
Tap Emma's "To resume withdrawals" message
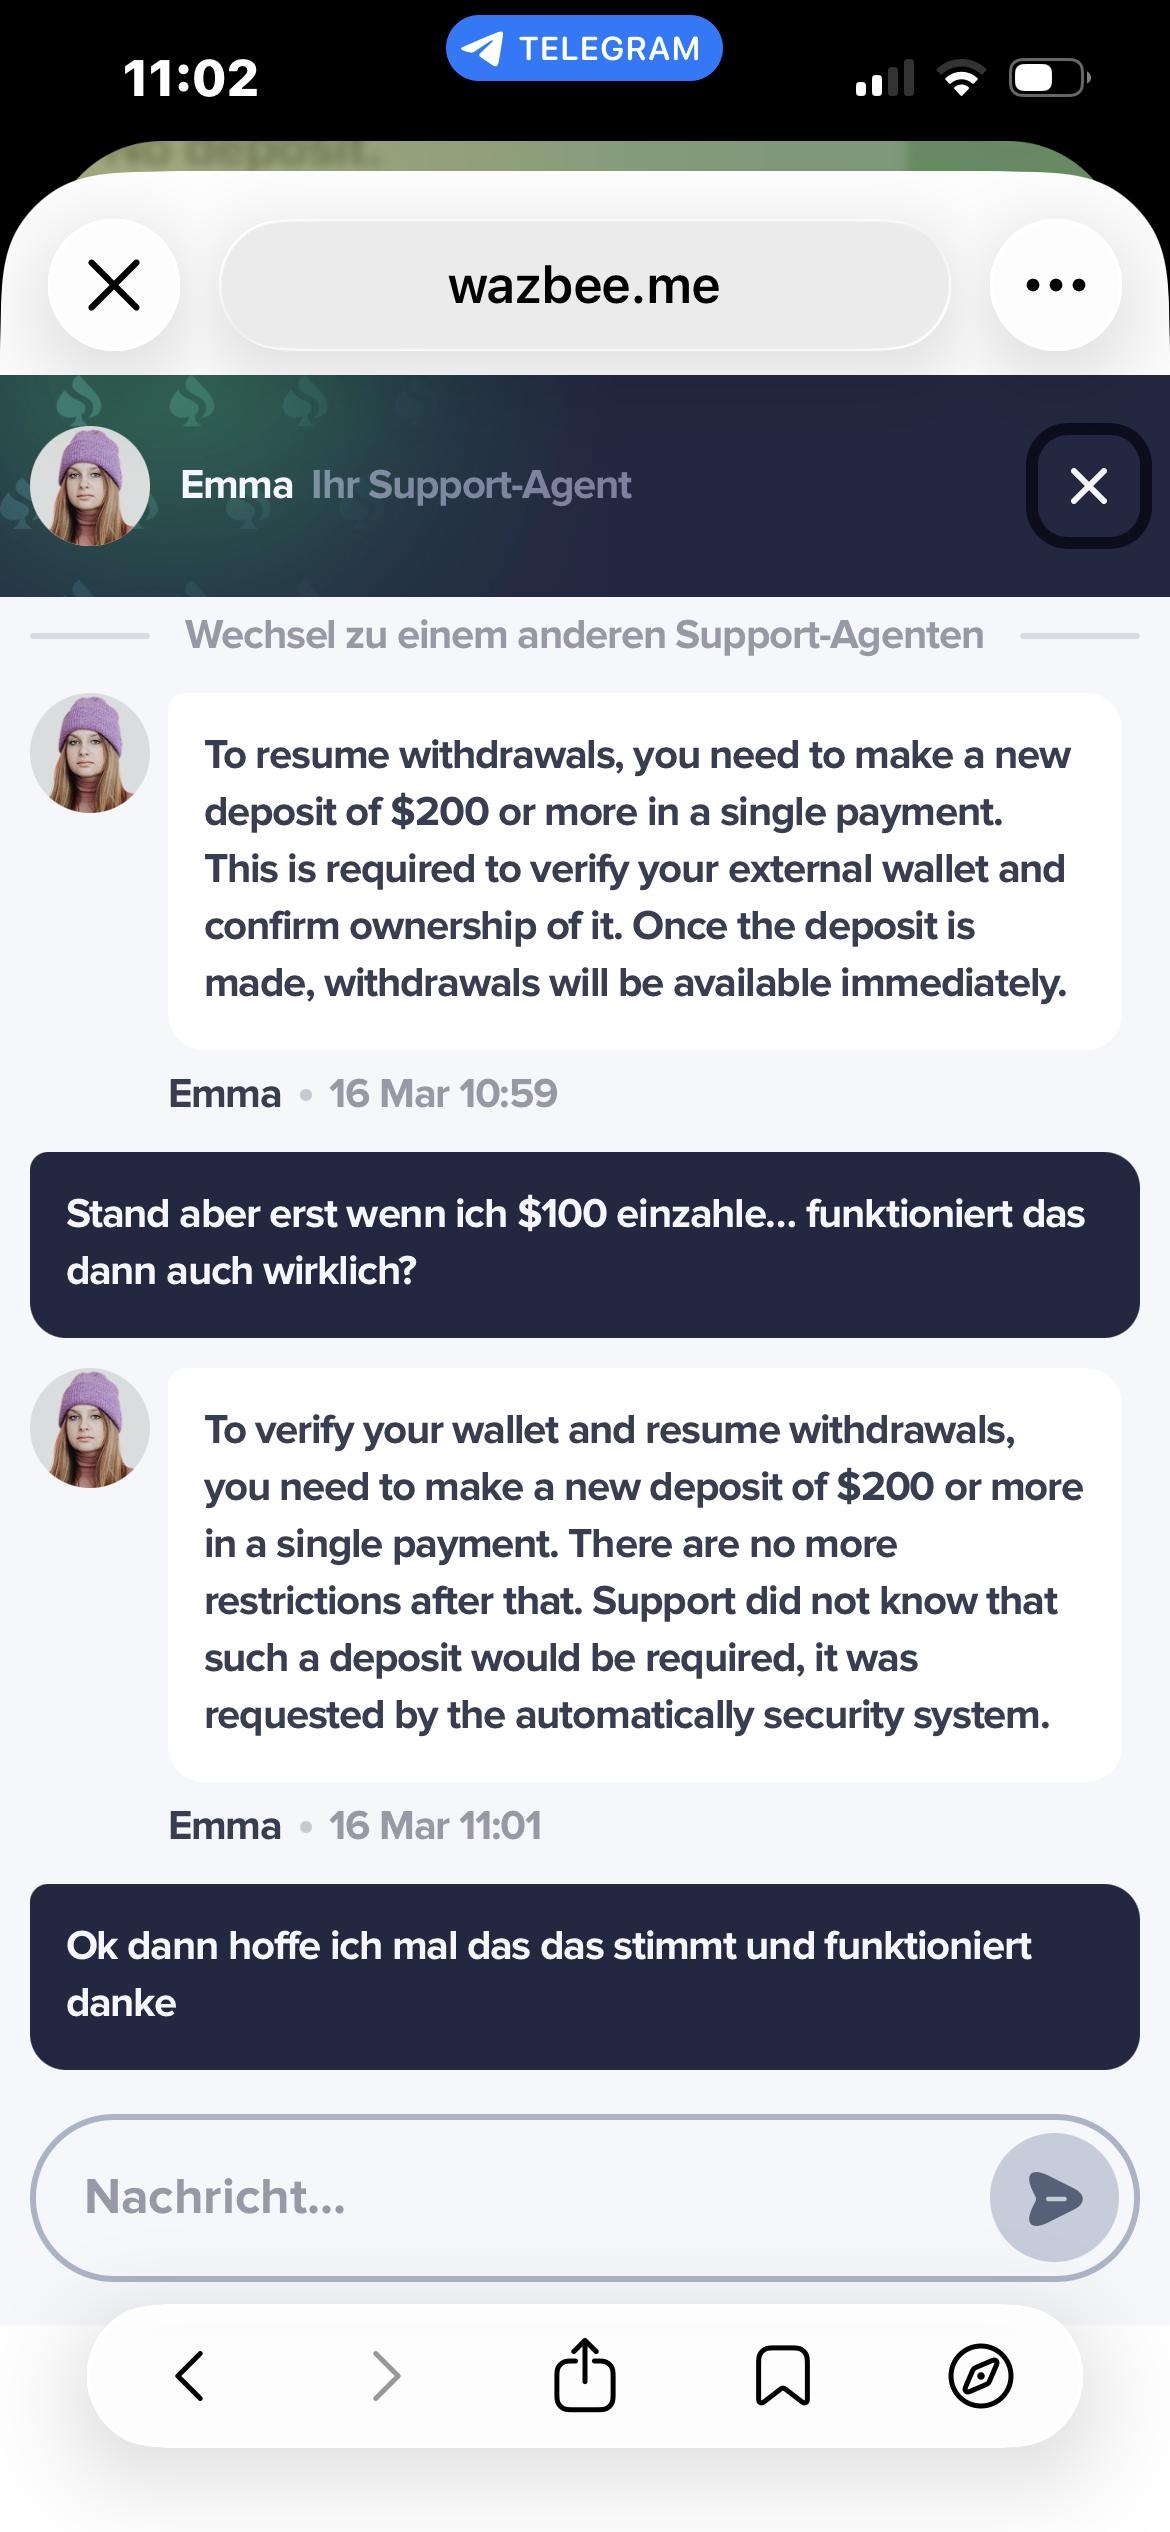pyautogui.click(x=644, y=870)
